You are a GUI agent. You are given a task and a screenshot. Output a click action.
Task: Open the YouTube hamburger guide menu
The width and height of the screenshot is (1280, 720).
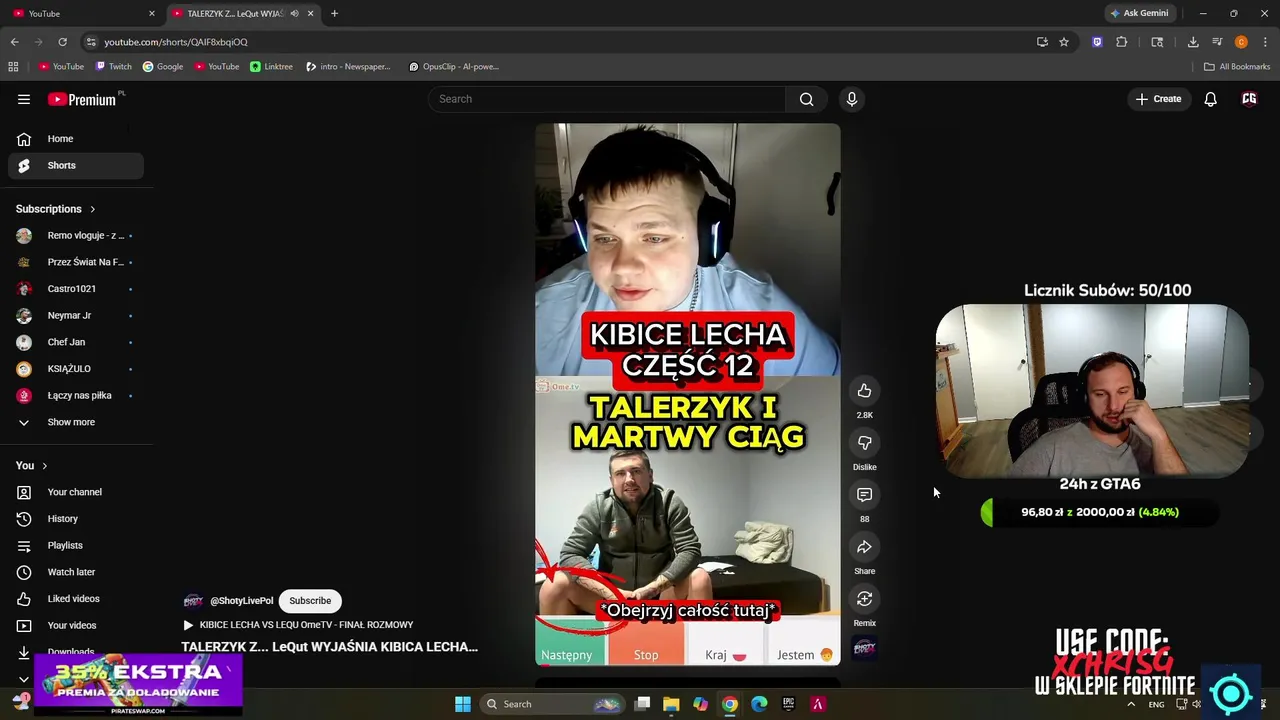(x=24, y=99)
